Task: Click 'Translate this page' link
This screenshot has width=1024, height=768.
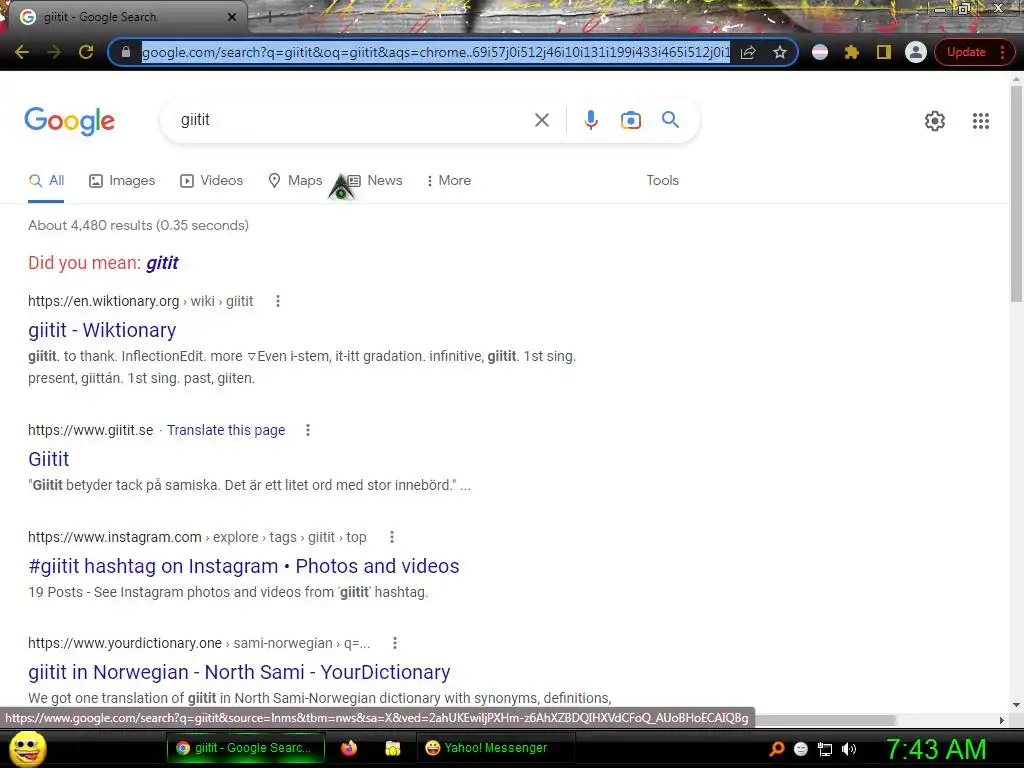Action: 226,430
